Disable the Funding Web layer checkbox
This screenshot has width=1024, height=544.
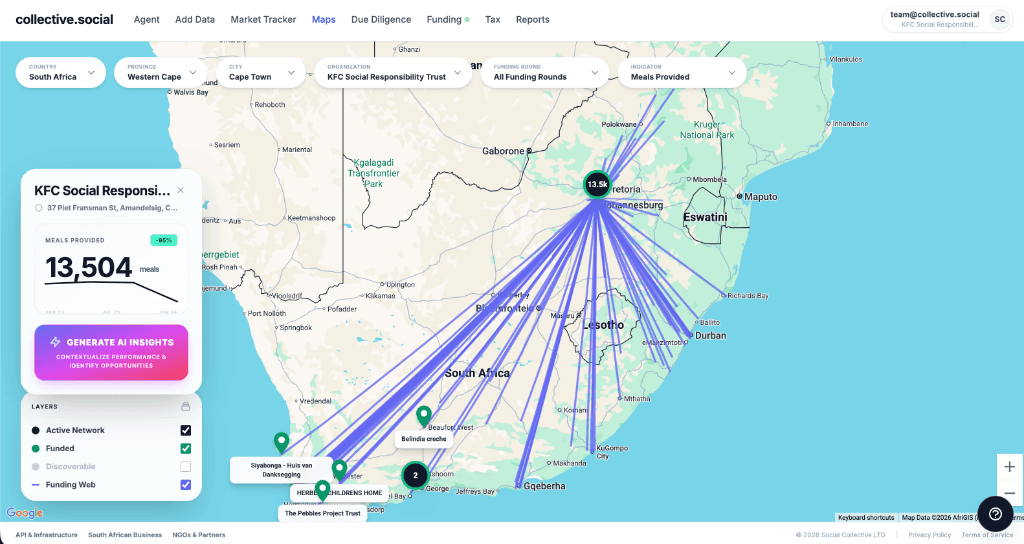click(185, 485)
